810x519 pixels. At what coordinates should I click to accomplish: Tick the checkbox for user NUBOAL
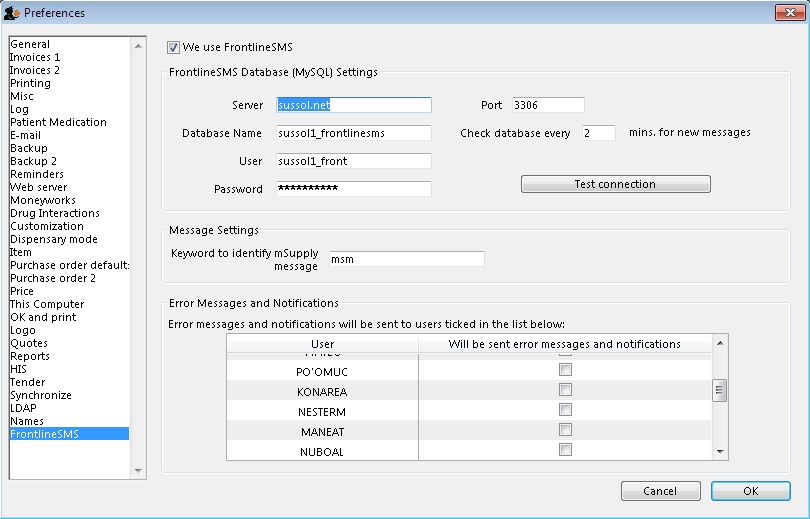click(x=565, y=450)
